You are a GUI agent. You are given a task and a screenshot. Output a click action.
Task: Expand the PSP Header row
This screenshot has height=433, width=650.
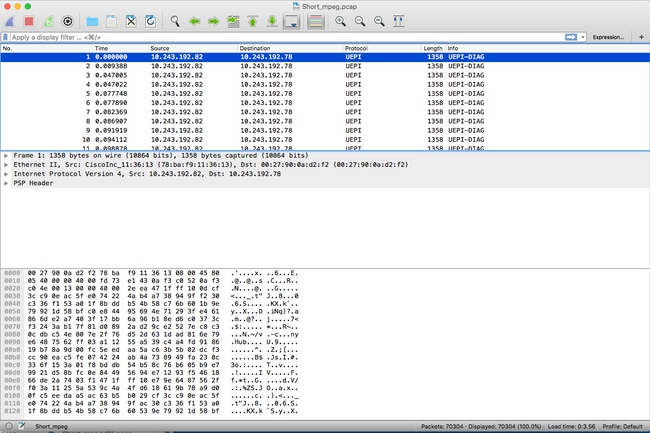point(6,183)
